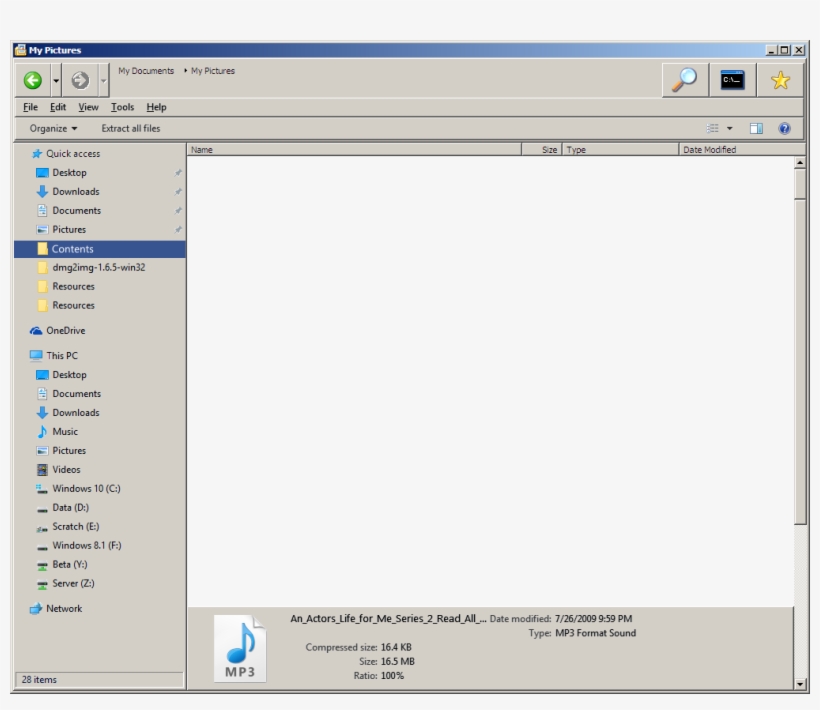Image resolution: width=820 pixels, height=710 pixels.
Task: Select the Windows 10 (C:) drive
Action: pyautogui.click(x=86, y=489)
